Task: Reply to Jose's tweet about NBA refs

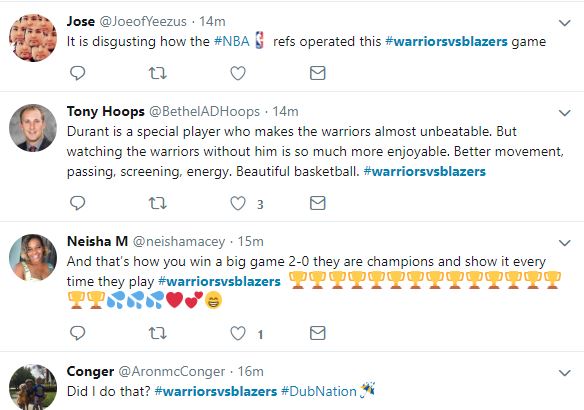Action: click(77, 73)
